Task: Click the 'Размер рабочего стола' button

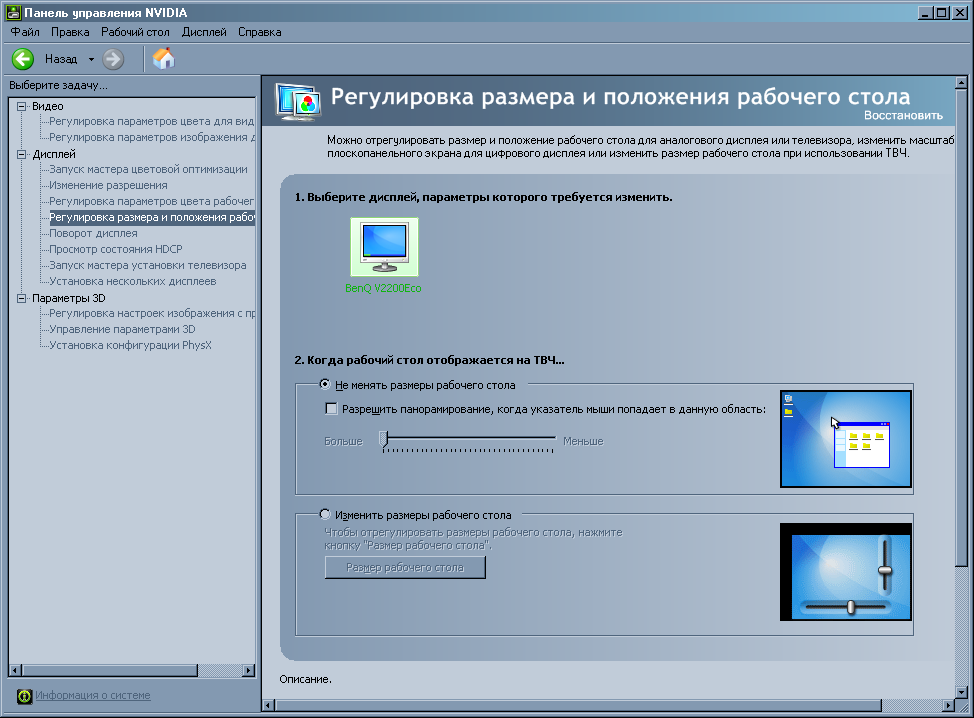Action: (x=405, y=568)
